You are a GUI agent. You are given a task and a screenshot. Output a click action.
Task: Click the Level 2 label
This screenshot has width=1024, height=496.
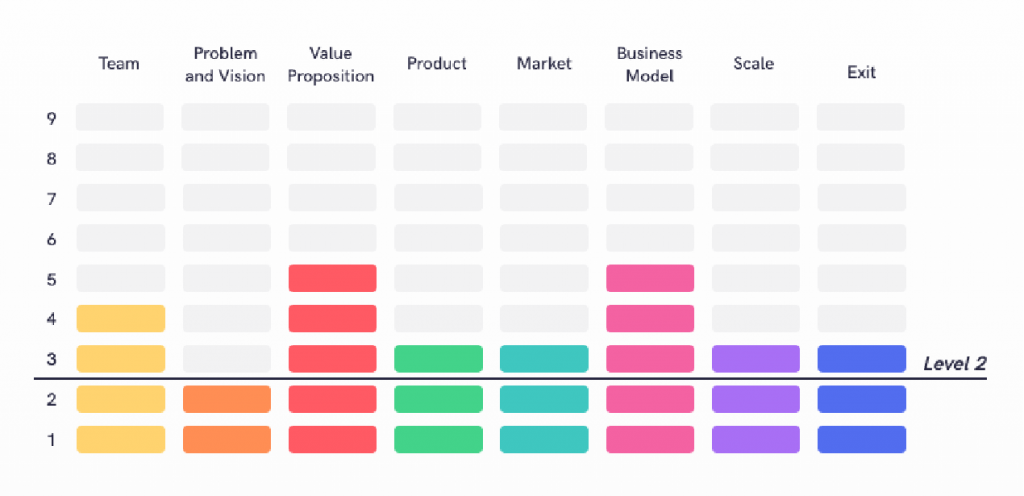click(x=954, y=364)
